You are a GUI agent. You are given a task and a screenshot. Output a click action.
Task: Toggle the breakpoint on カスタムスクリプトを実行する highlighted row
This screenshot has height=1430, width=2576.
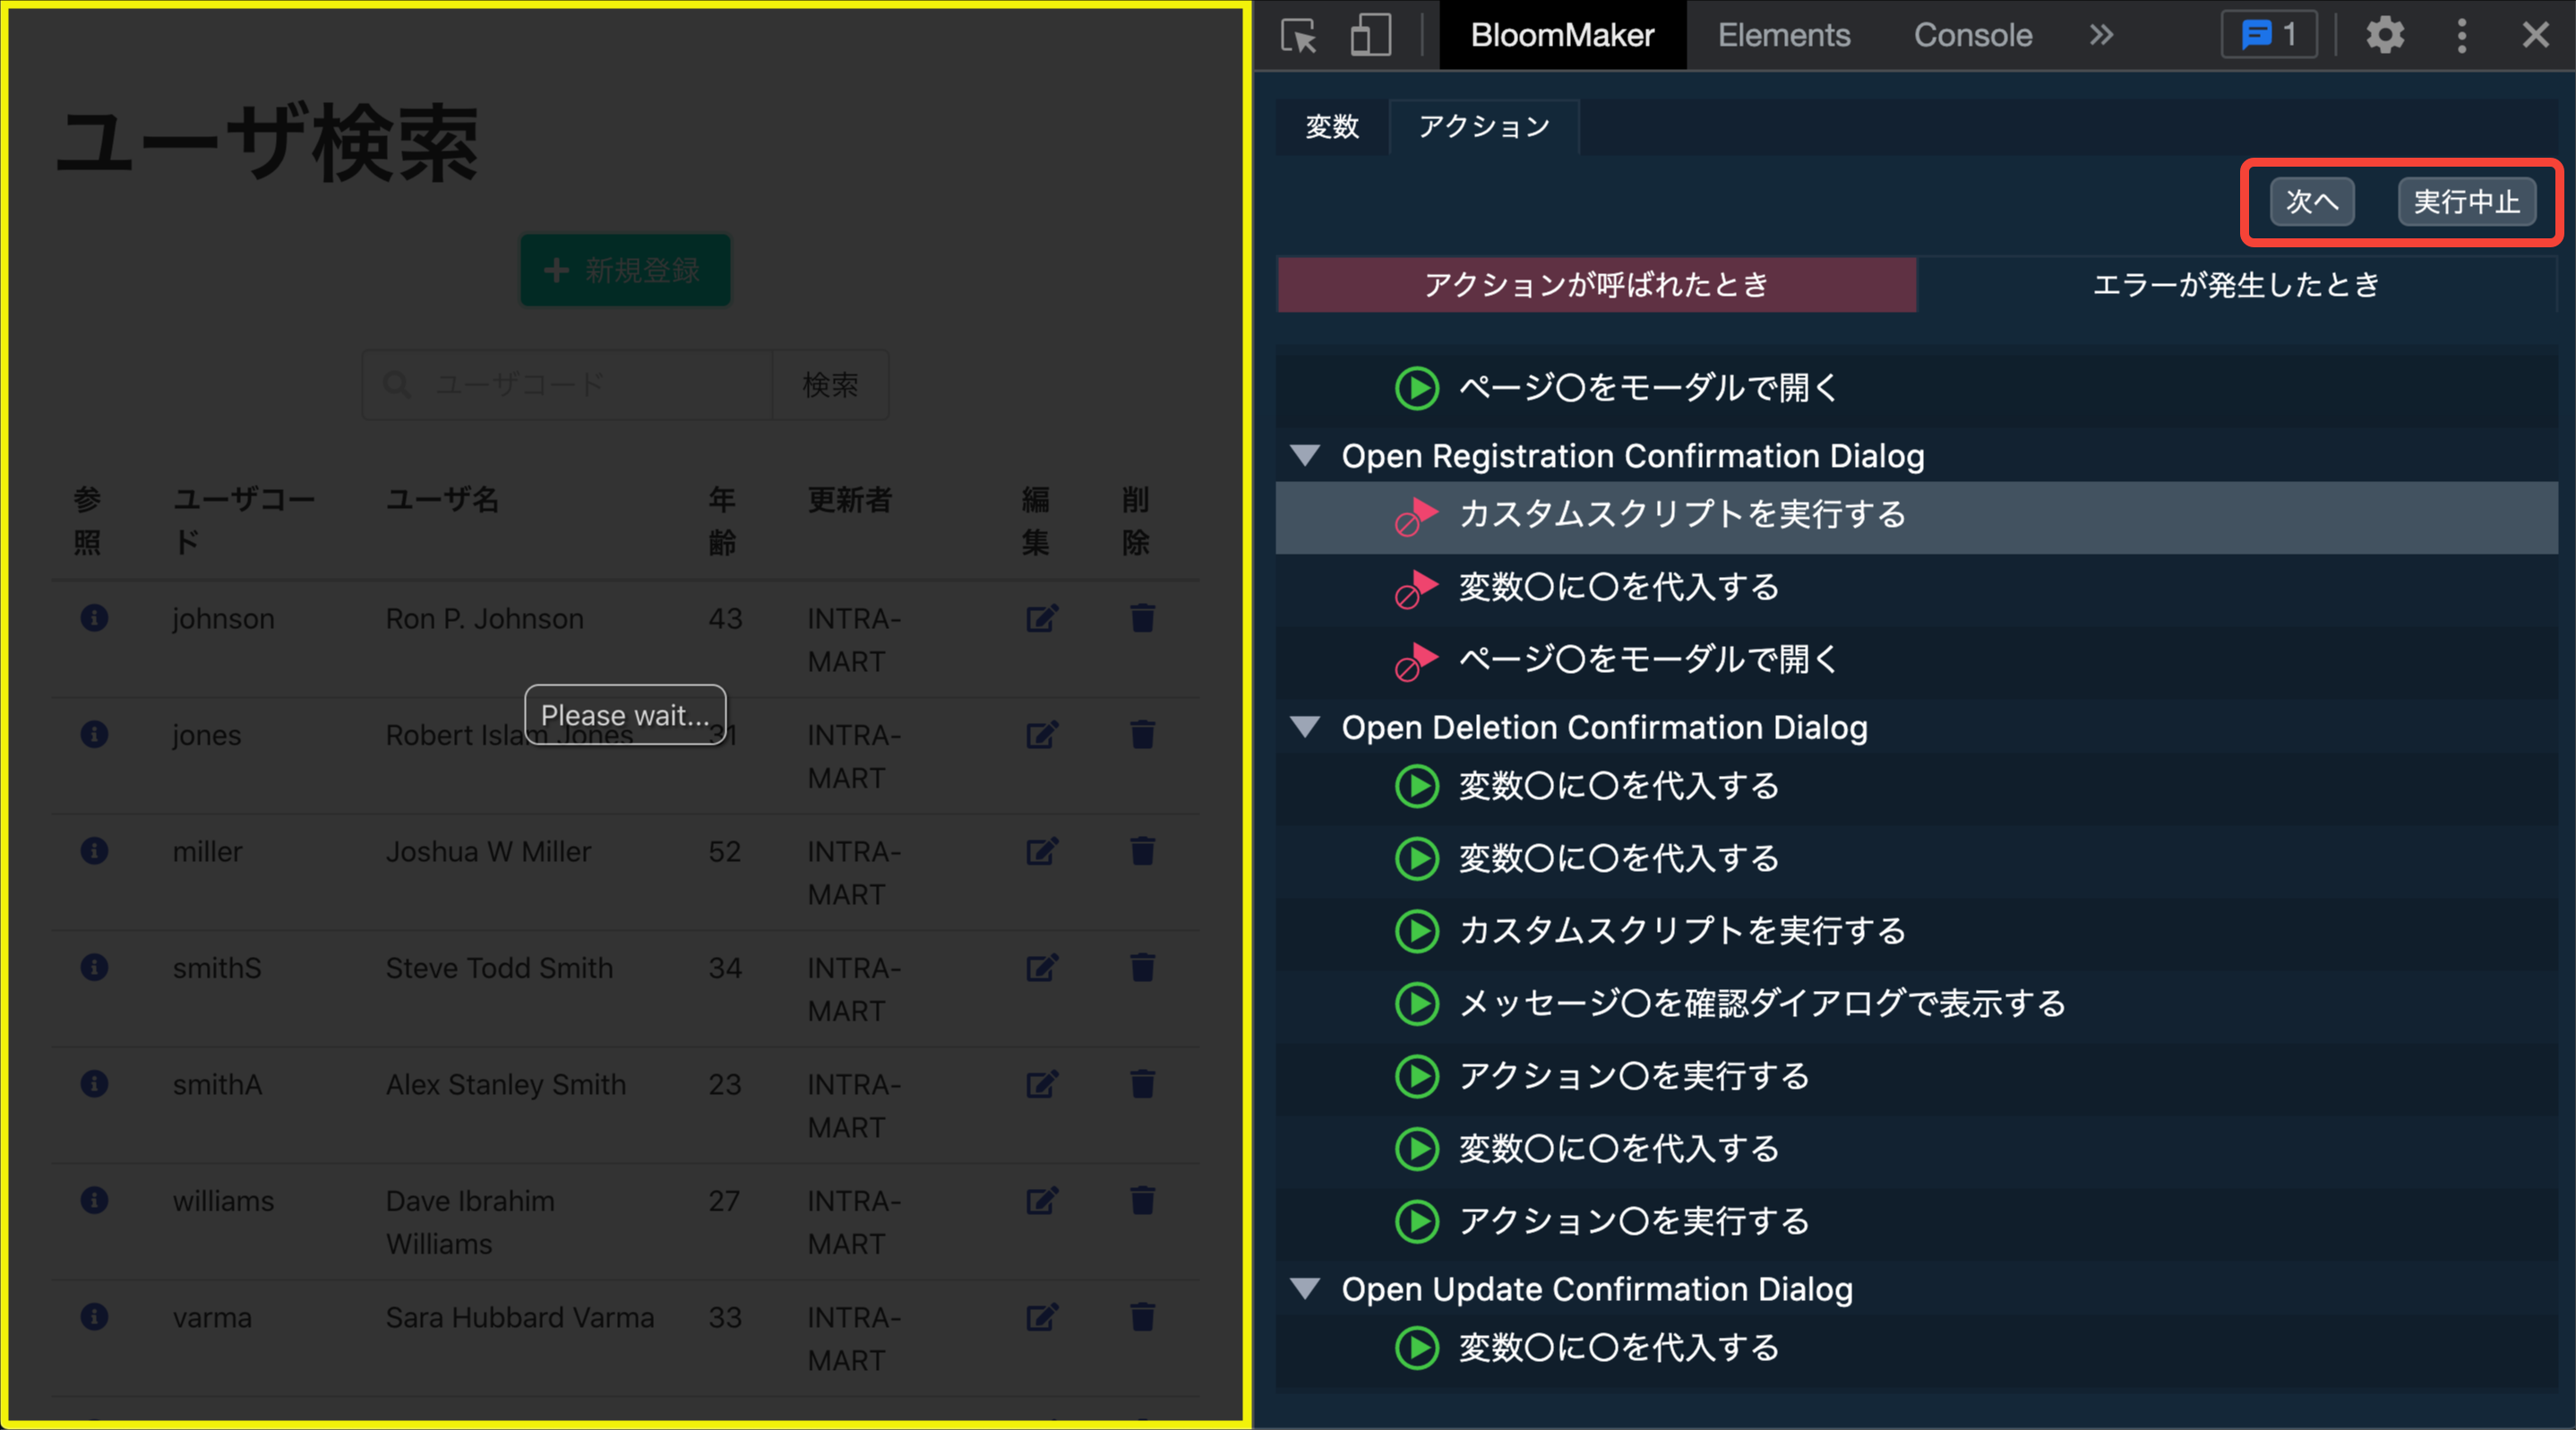click(1416, 516)
